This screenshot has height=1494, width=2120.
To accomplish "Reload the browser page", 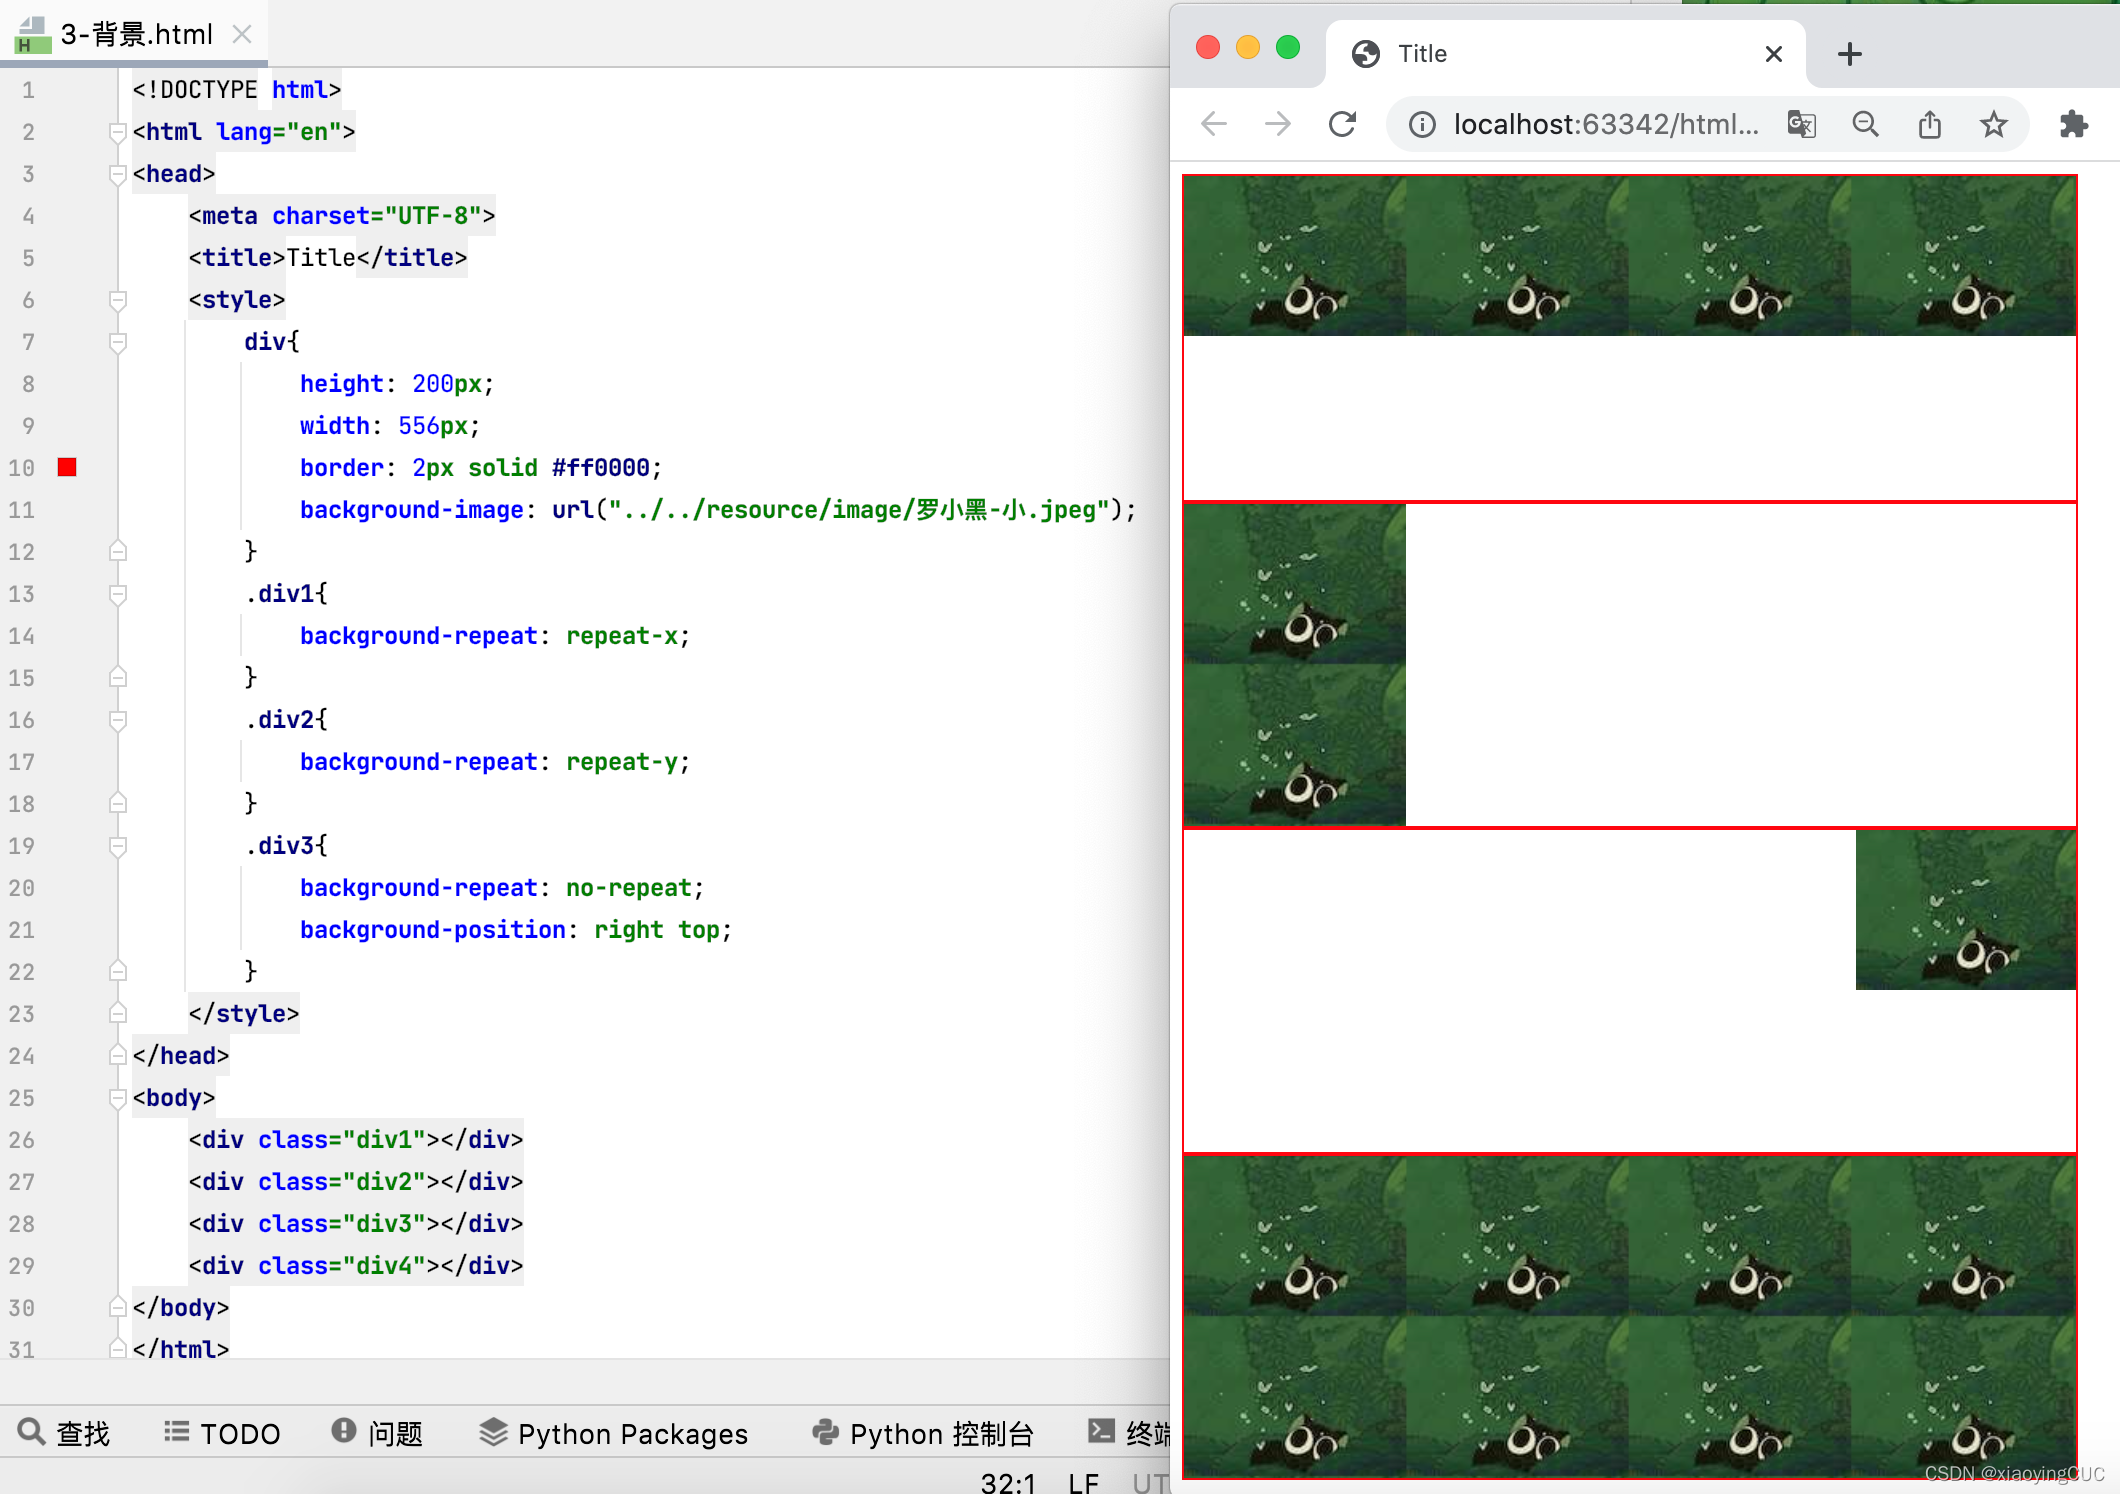I will 1342,124.
